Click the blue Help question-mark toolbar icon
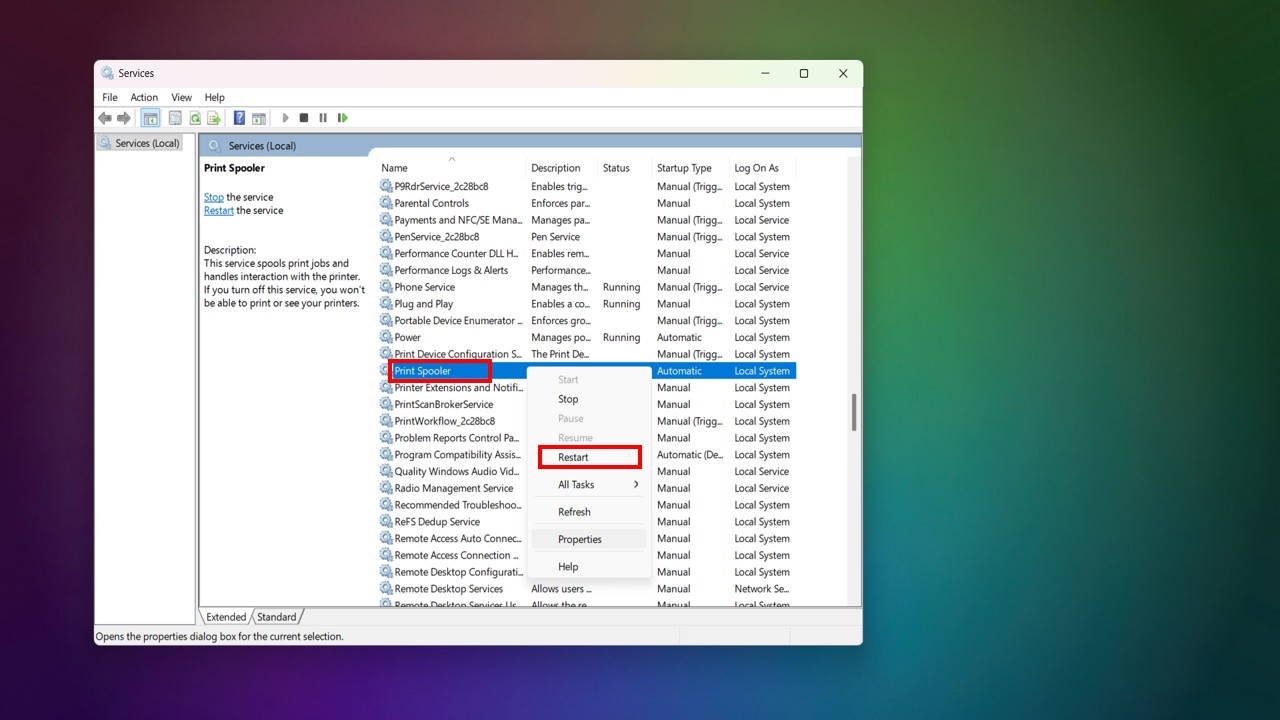Viewport: 1280px width, 720px height. click(239, 118)
